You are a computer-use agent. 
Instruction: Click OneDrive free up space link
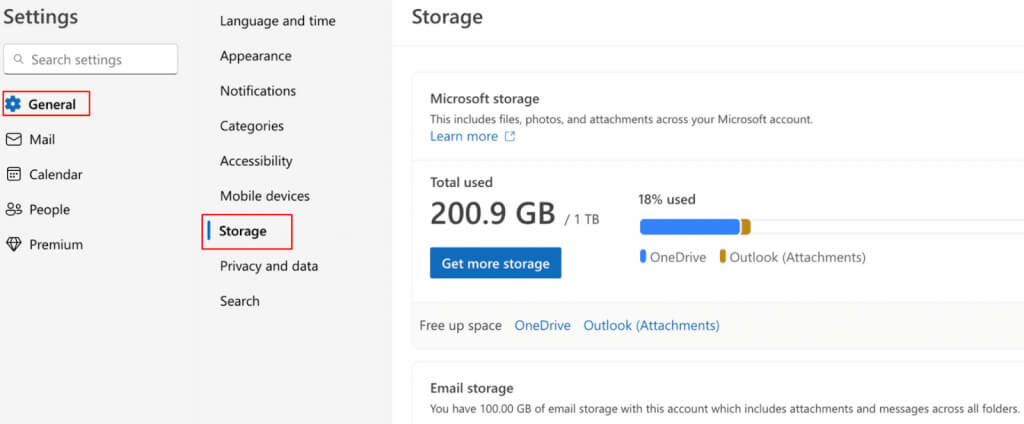pos(543,325)
